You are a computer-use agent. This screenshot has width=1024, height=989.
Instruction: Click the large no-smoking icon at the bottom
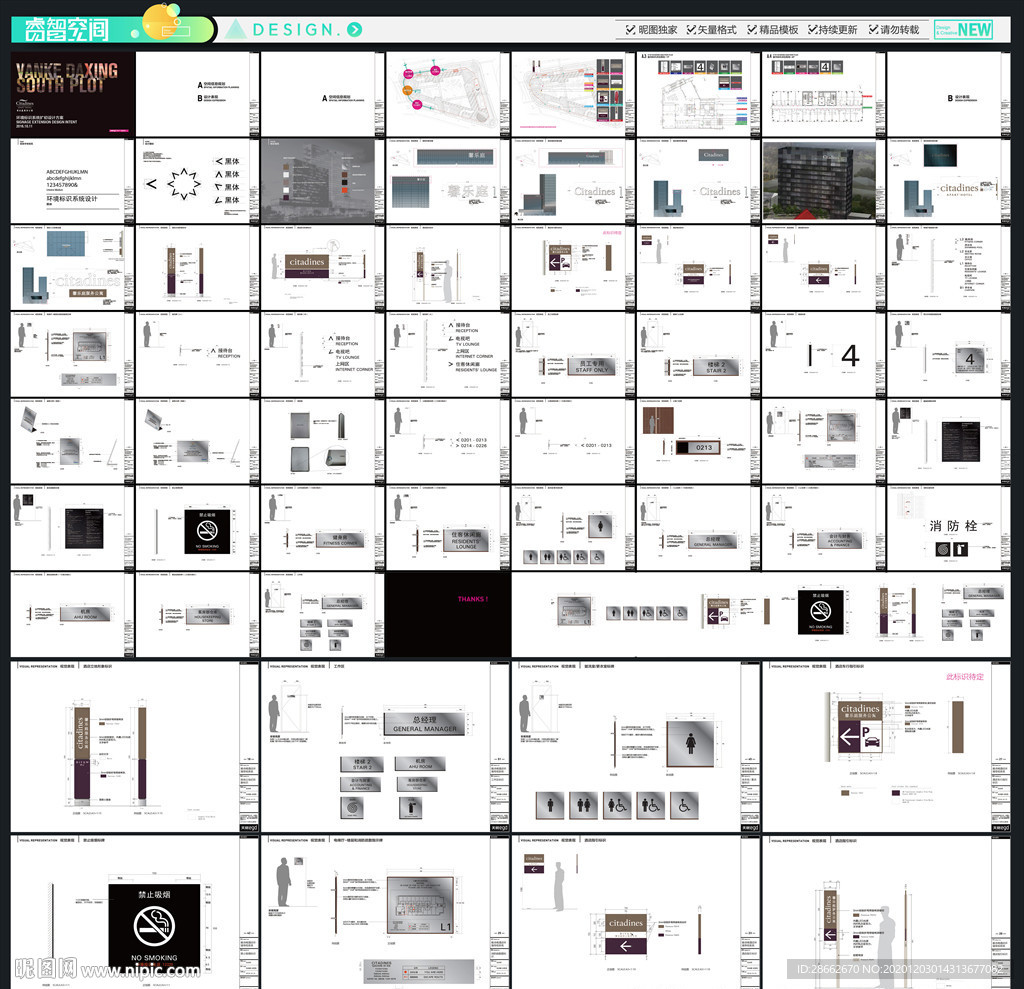pos(154,926)
